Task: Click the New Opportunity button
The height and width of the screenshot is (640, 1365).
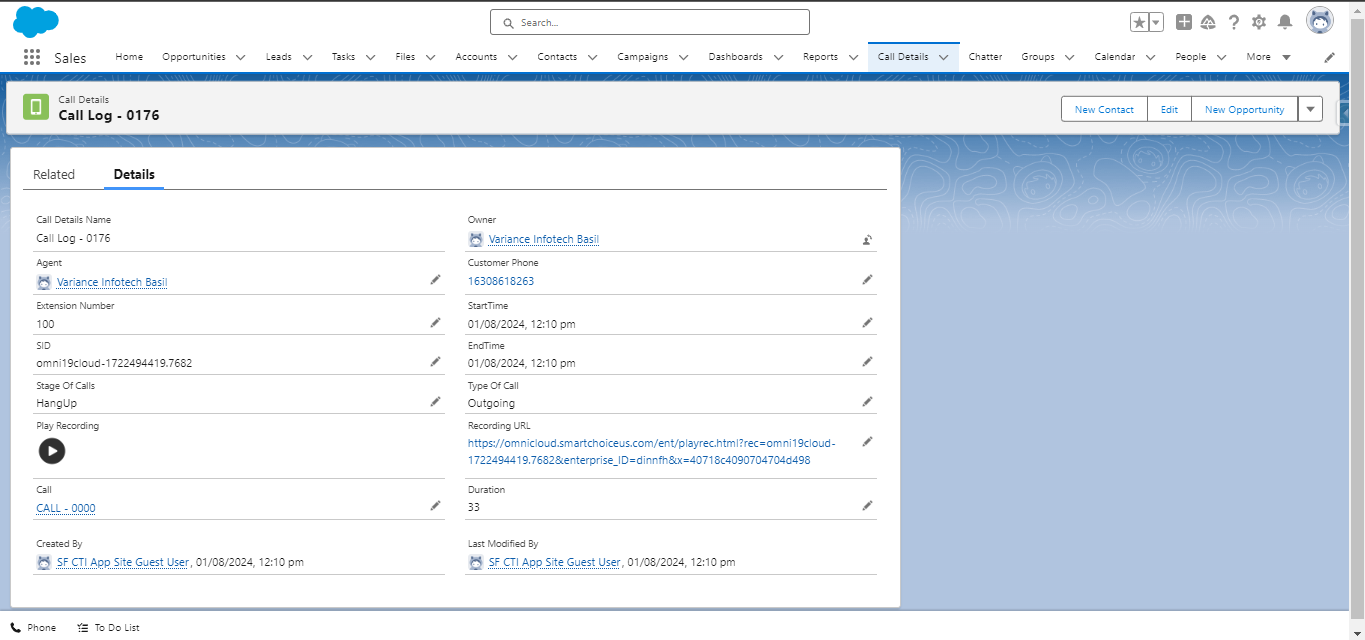Action: tap(1244, 109)
